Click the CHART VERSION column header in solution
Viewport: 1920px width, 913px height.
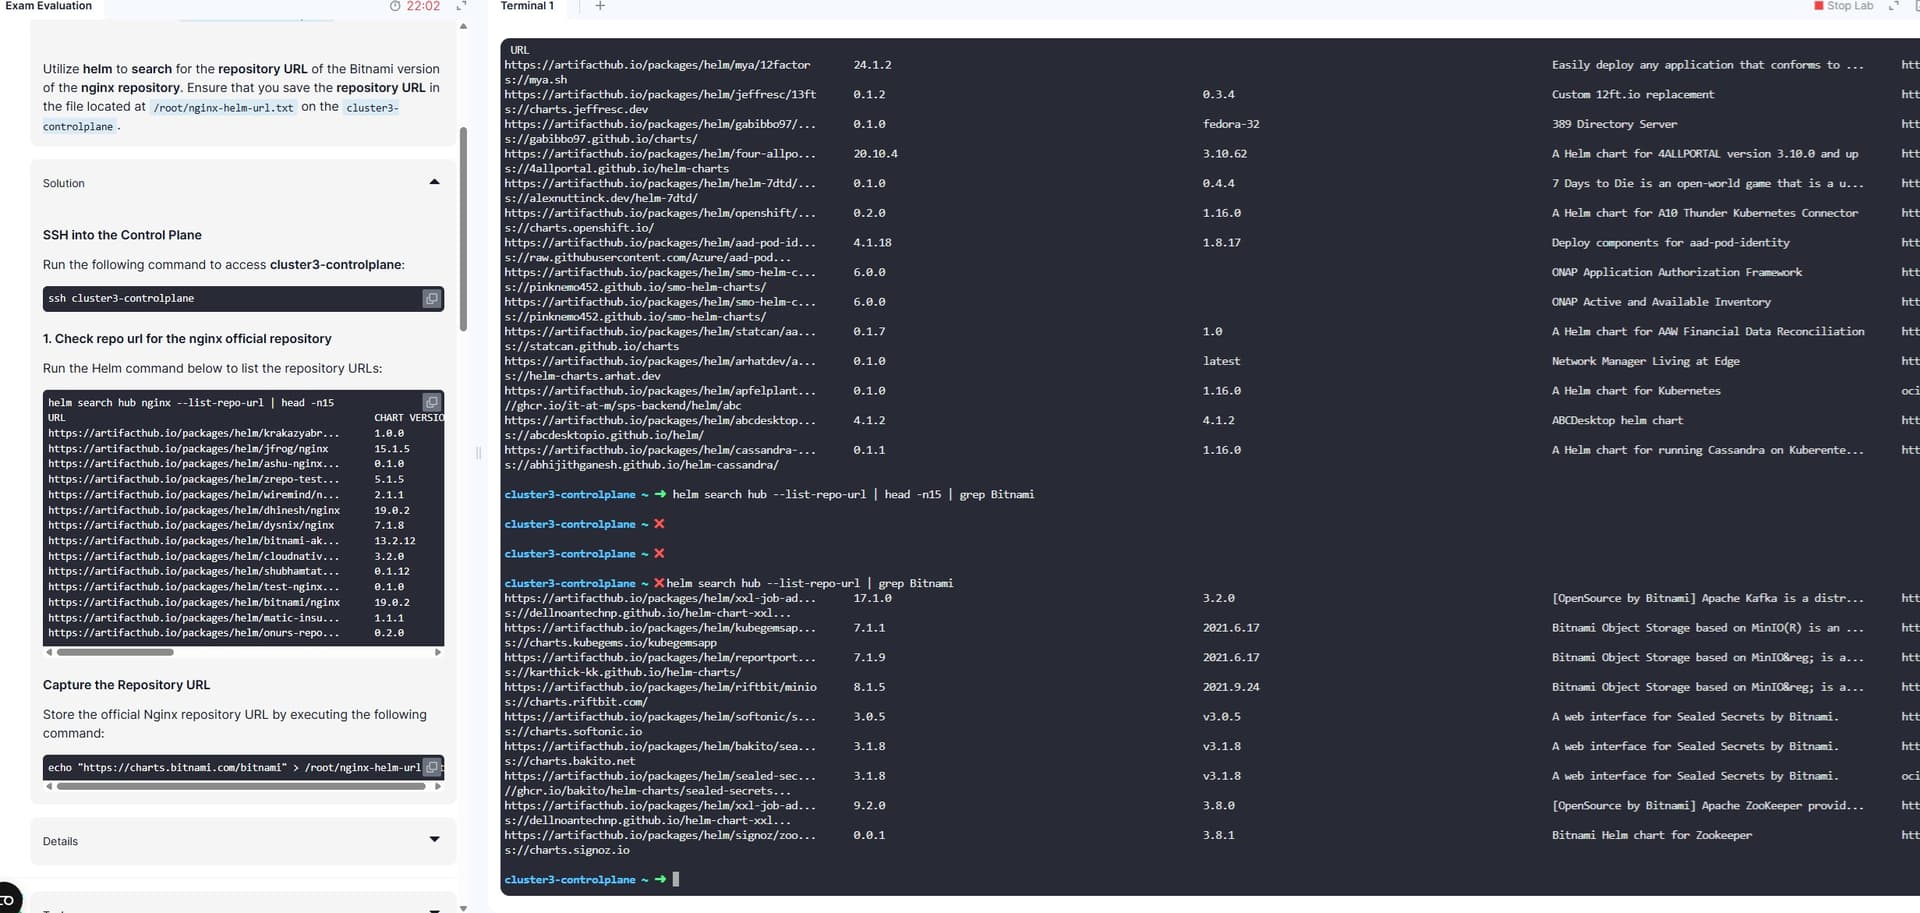tap(409, 418)
